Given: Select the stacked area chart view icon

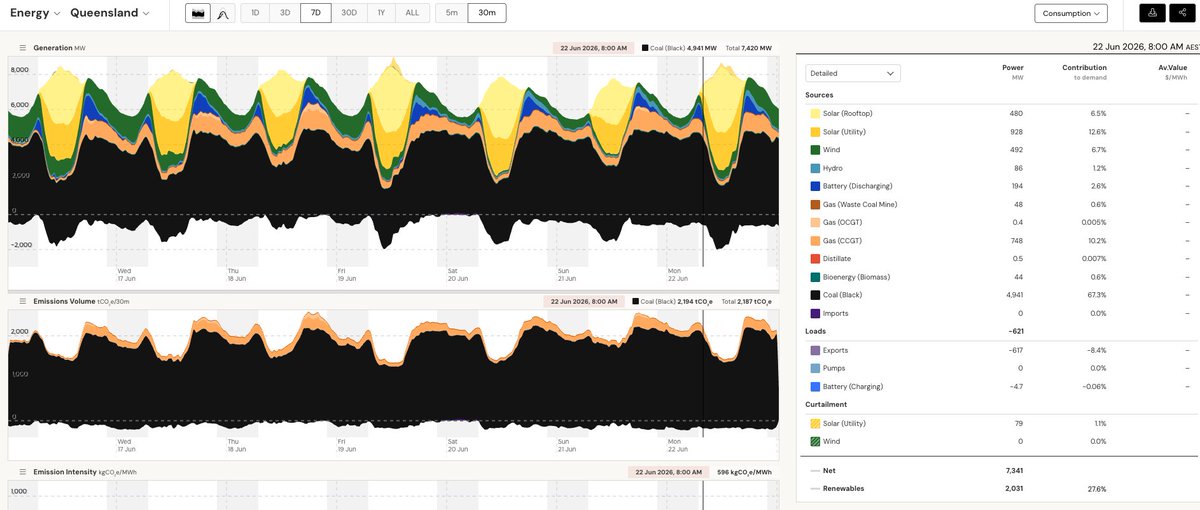Looking at the screenshot, I should (x=199, y=13).
